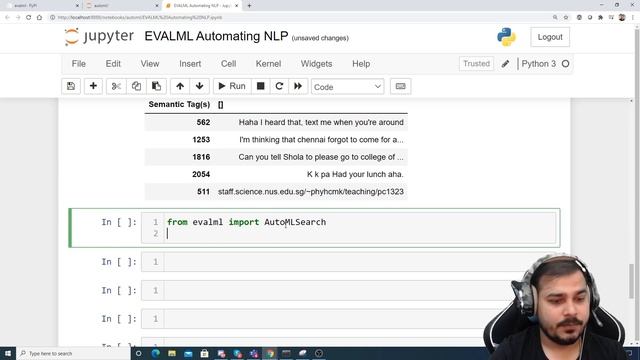This screenshot has width=640, height=360.
Task: Go to the browser home page icon
Action: point(39,18)
